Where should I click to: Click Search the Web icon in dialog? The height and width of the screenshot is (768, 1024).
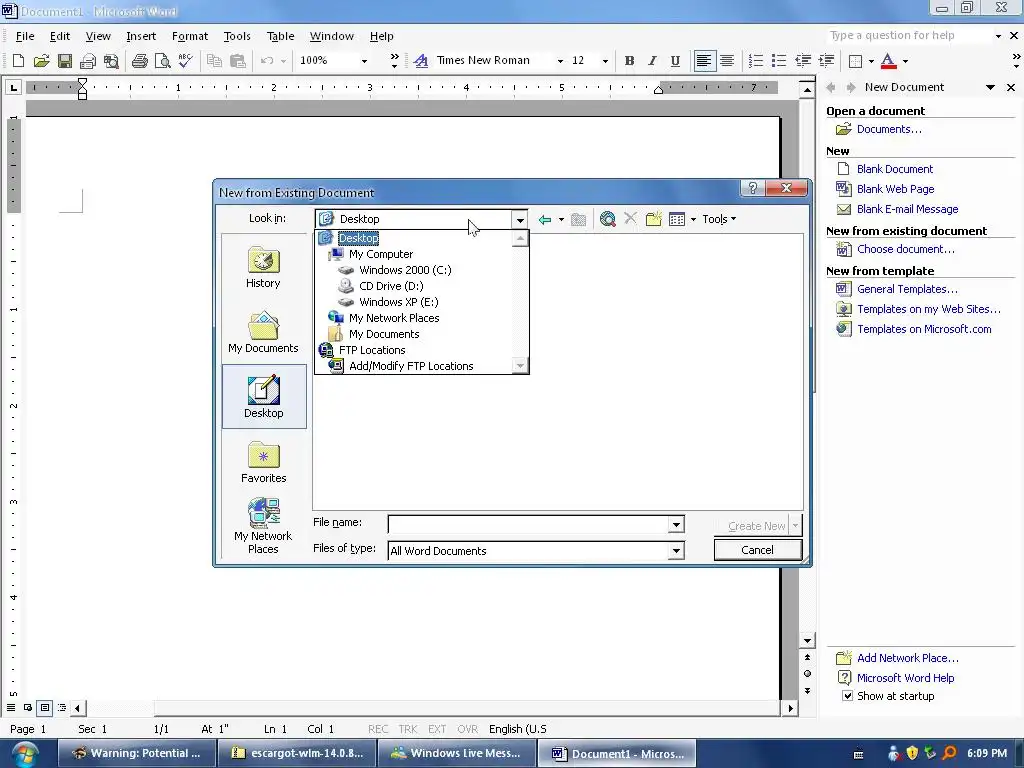tap(607, 219)
